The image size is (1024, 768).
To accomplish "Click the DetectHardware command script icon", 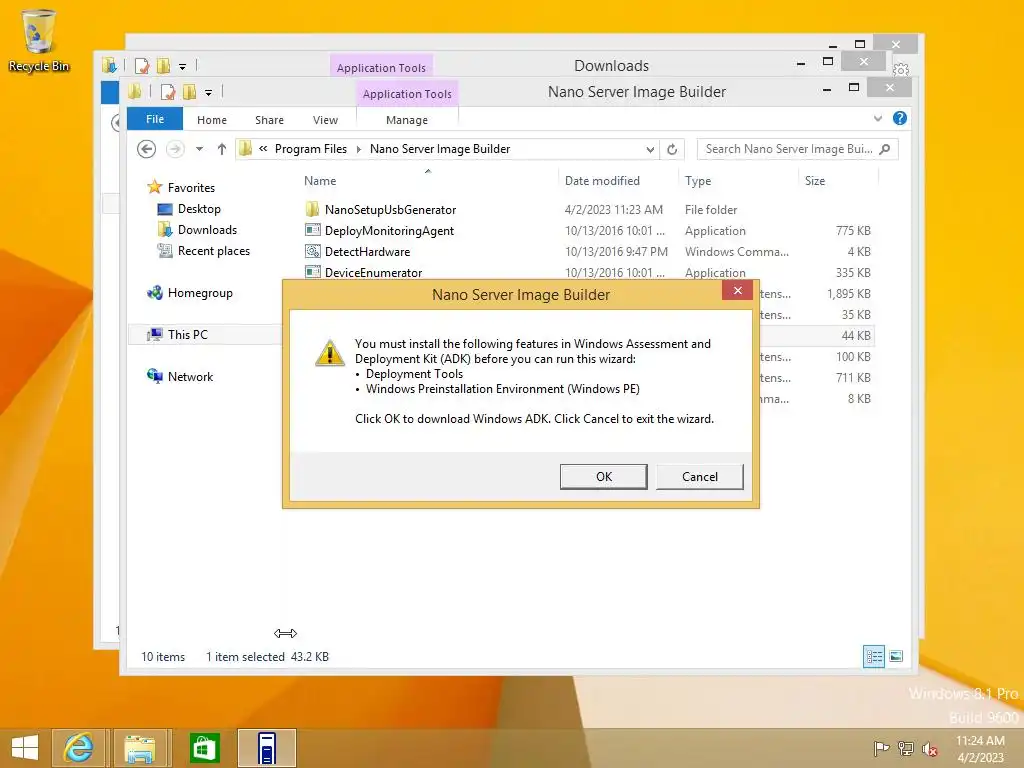I will tap(313, 251).
